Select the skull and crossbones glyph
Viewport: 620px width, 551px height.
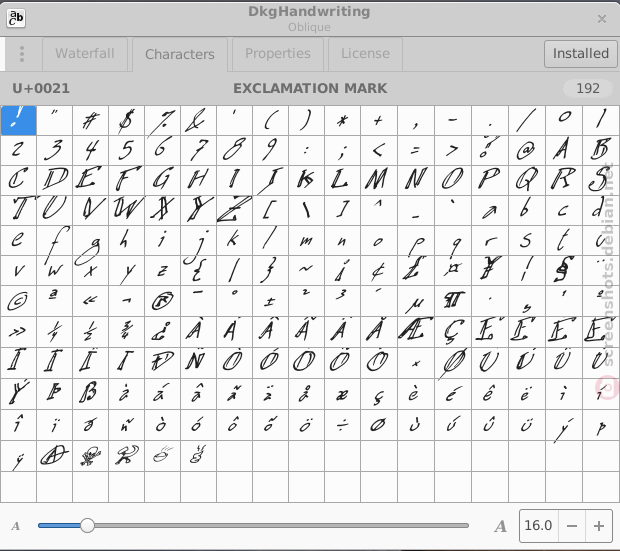91,456
